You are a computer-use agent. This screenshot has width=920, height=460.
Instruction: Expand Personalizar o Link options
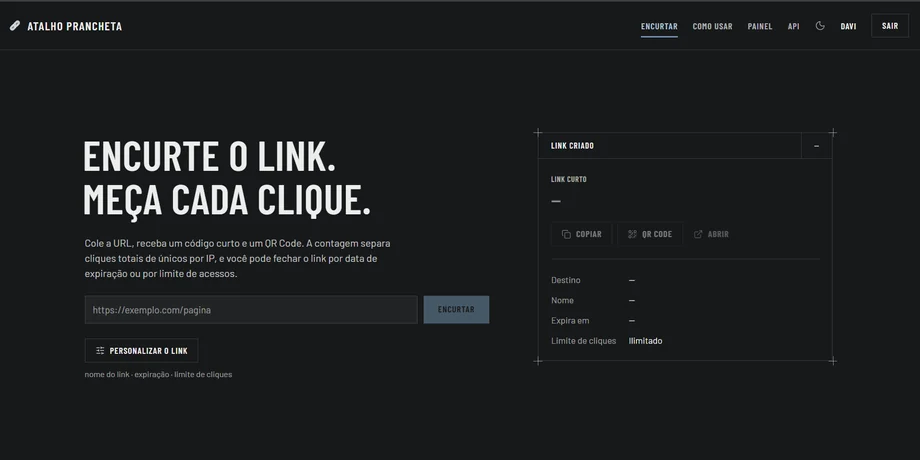pyautogui.click(x=141, y=350)
